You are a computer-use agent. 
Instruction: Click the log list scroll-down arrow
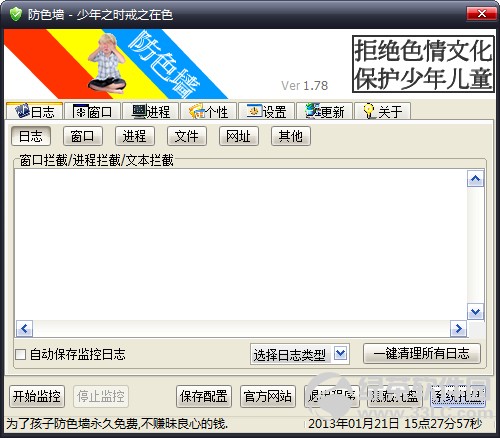pos(475,312)
